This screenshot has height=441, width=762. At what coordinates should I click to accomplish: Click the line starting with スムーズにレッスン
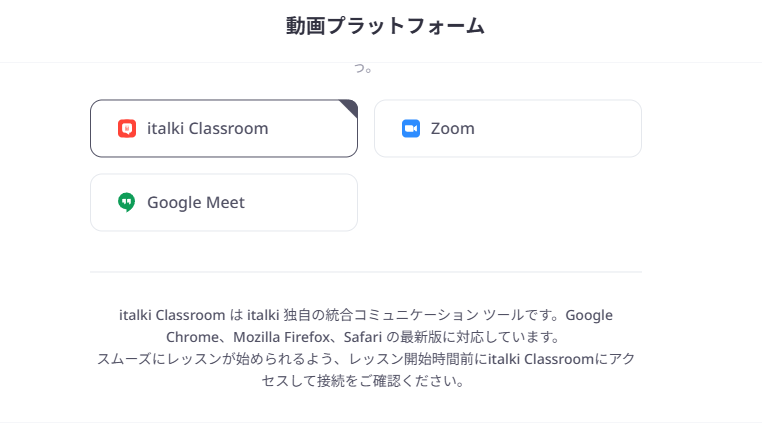click(x=366, y=359)
